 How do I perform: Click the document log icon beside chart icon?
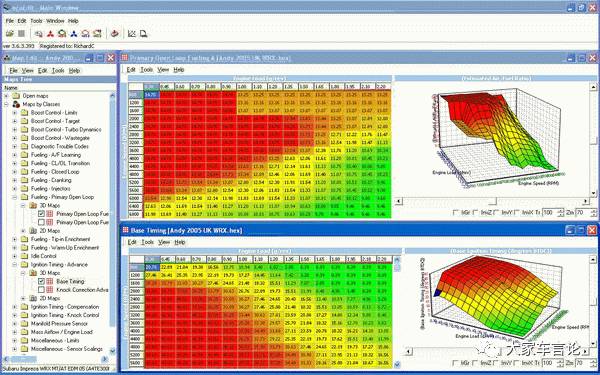(x=143, y=34)
